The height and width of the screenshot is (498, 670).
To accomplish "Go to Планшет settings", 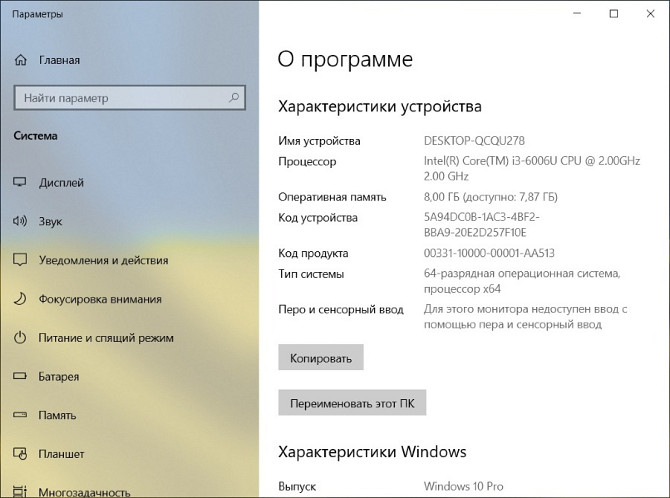I will pyautogui.click(x=61, y=454).
